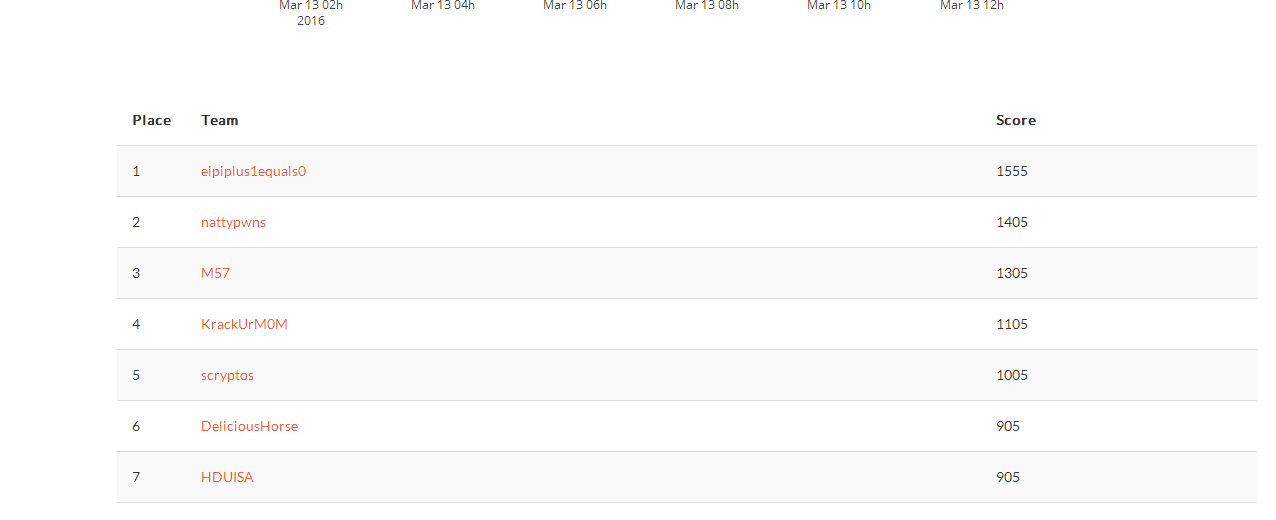Click the 1005 score of scryptos
The width and height of the screenshot is (1276, 520).
tap(1012, 375)
